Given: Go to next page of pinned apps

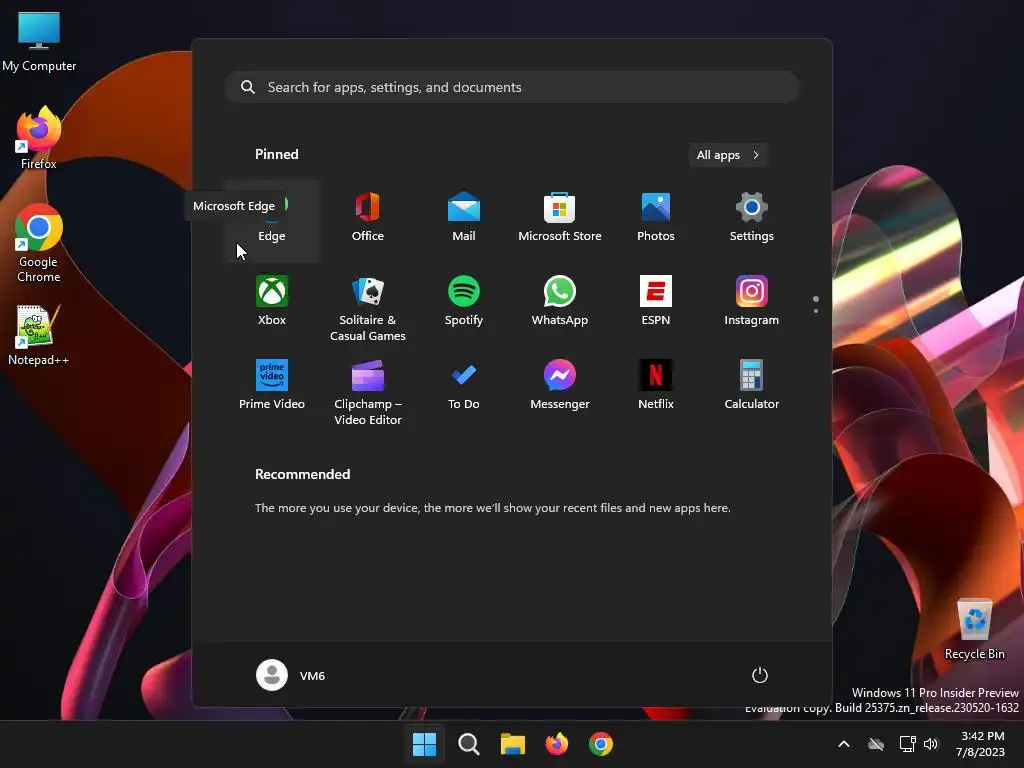Looking at the screenshot, I should (x=816, y=311).
